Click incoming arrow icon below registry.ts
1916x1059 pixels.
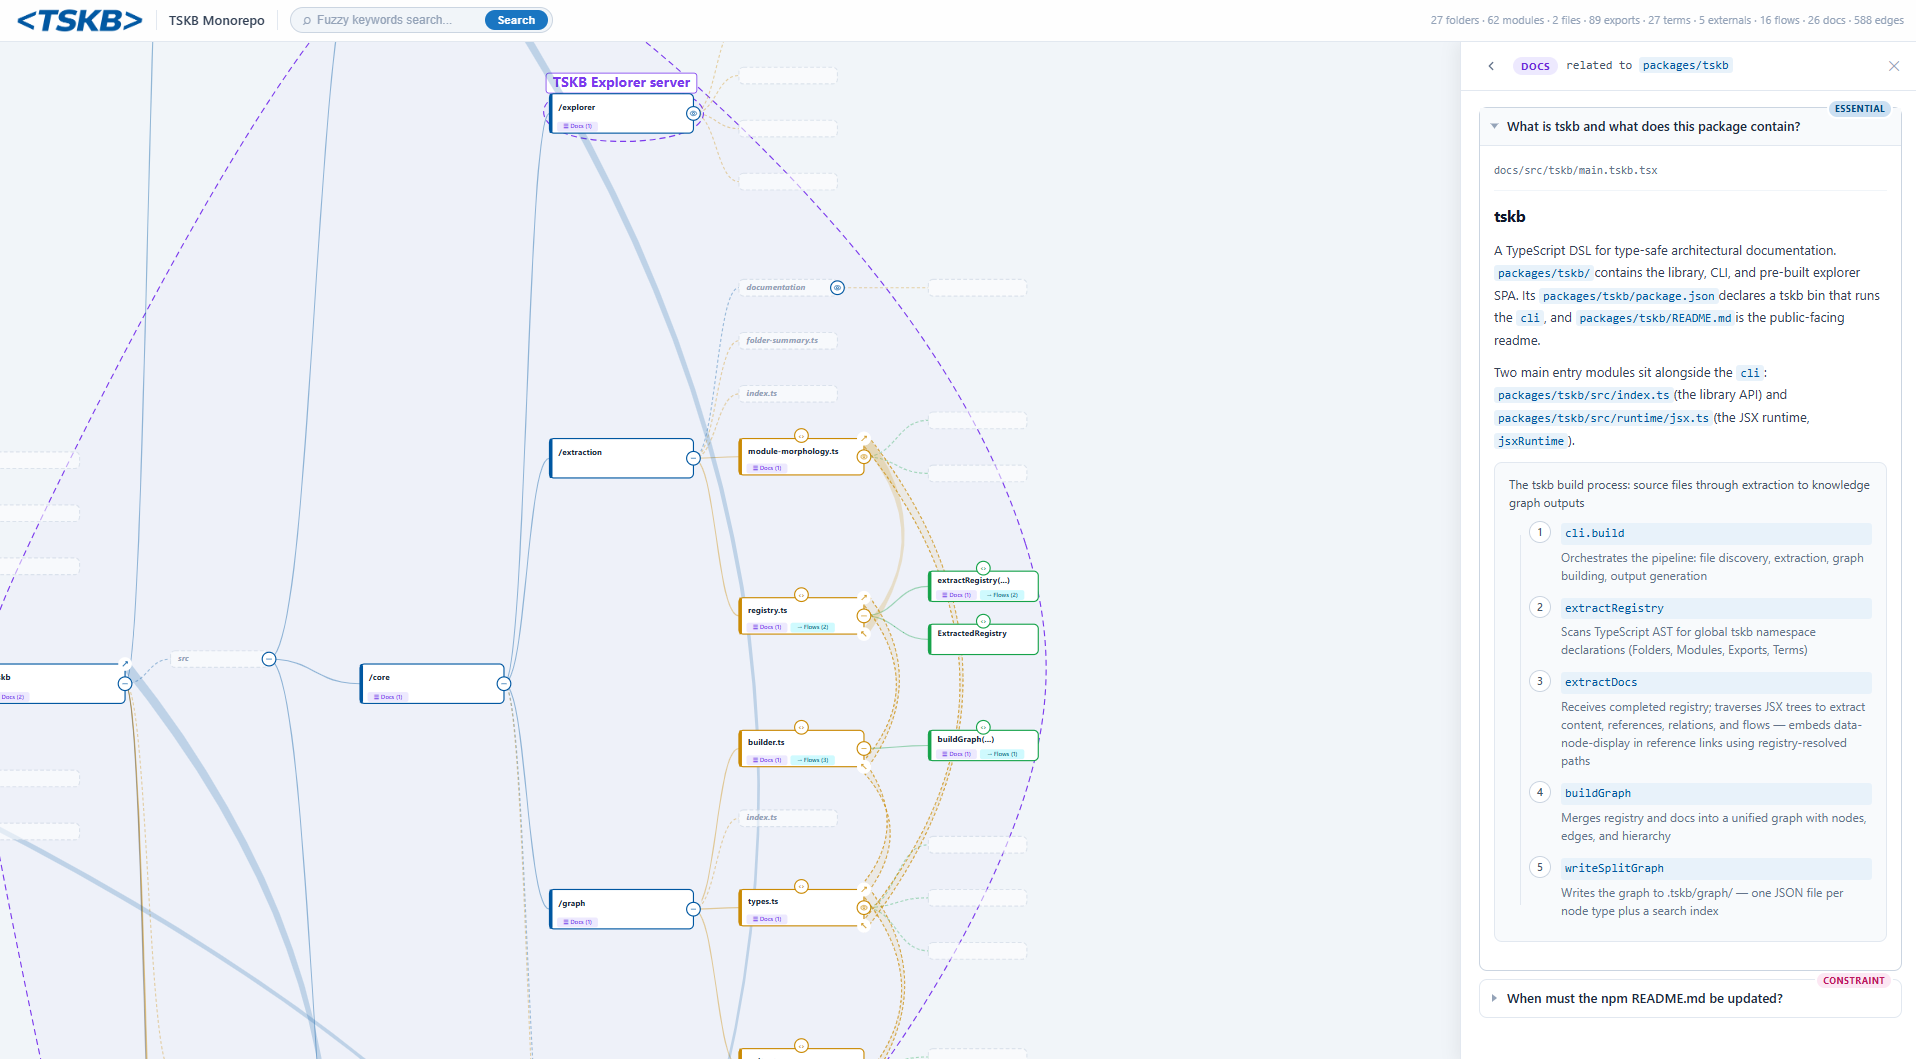pyautogui.click(x=864, y=633)
